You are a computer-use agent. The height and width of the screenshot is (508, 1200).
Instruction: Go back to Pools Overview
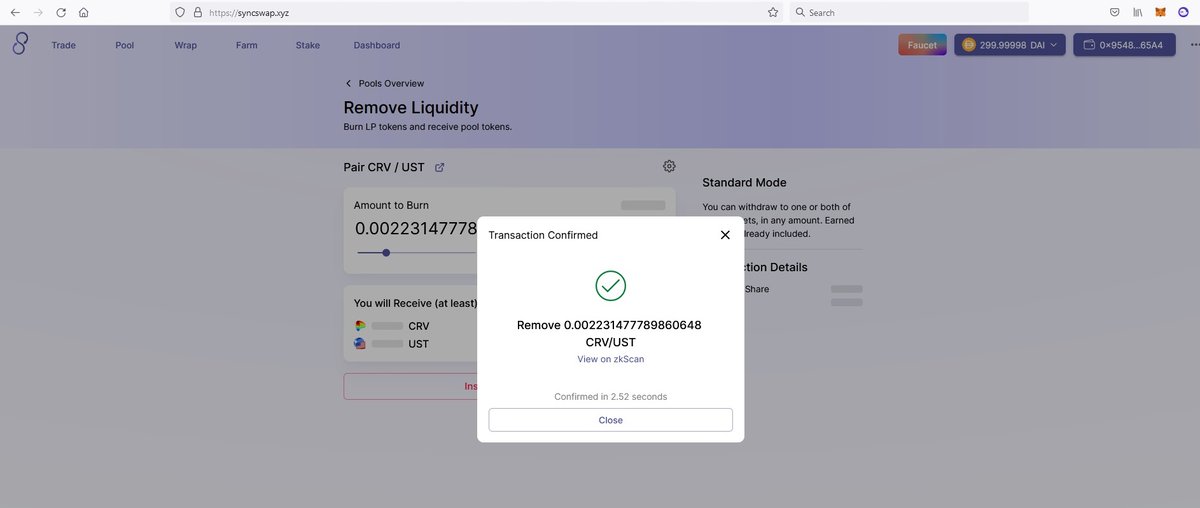[x=384, y=84]
